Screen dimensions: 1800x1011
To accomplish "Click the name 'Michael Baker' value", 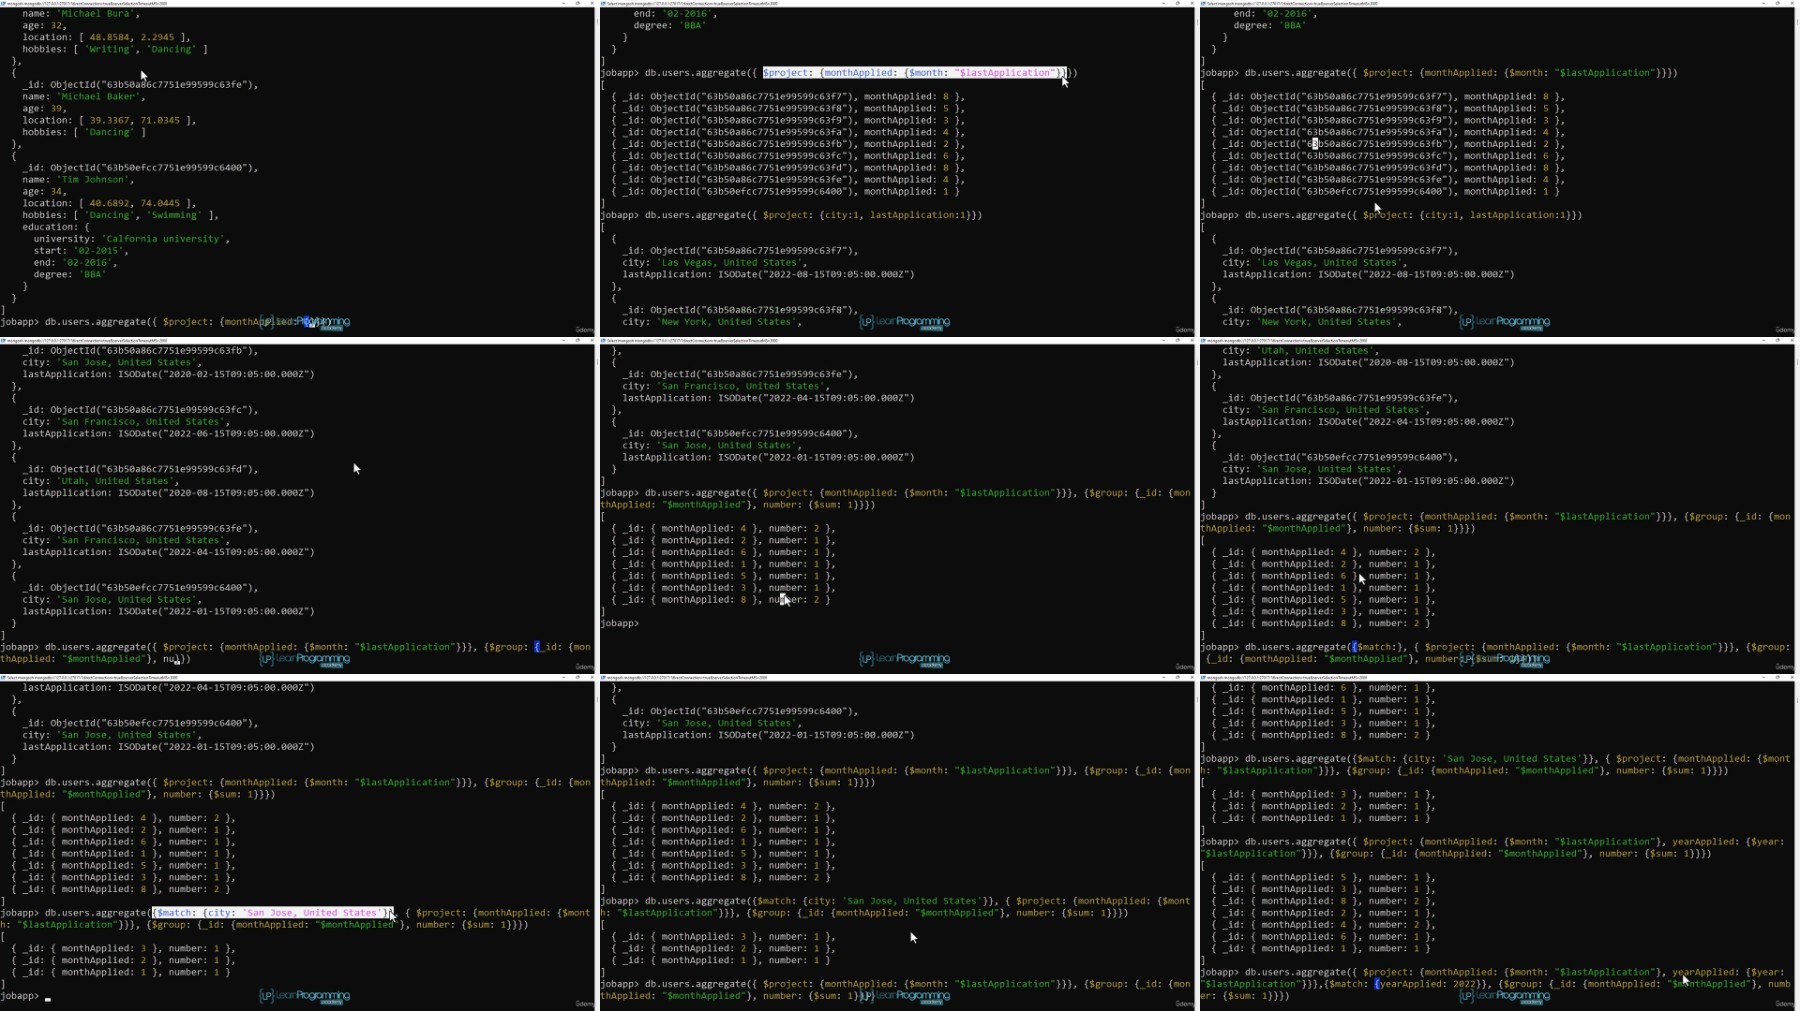I will (x=98, y=96).
